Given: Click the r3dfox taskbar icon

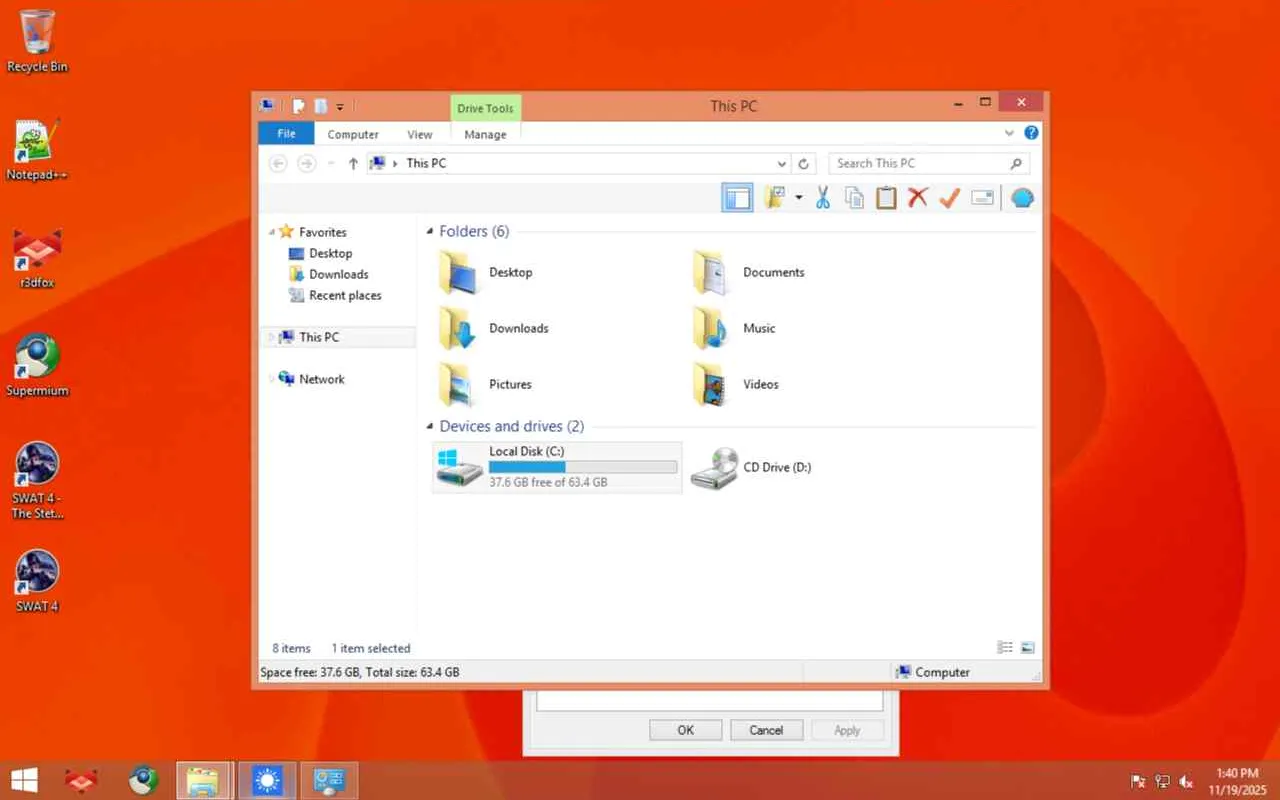Looking at the screenshot, I should pyautogui.click(x=81, y=780).
